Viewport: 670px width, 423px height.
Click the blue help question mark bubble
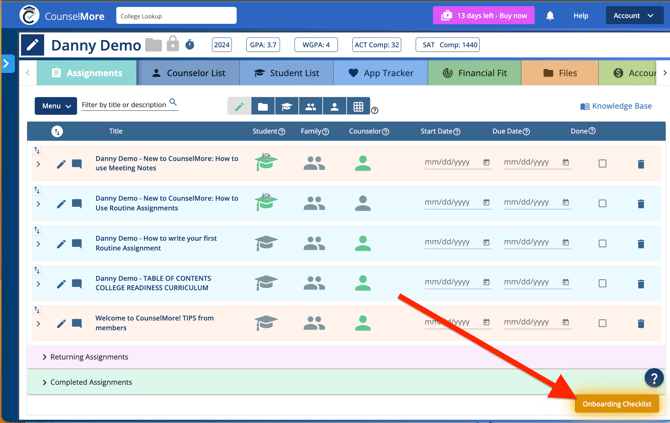click(x=653, y=378)
